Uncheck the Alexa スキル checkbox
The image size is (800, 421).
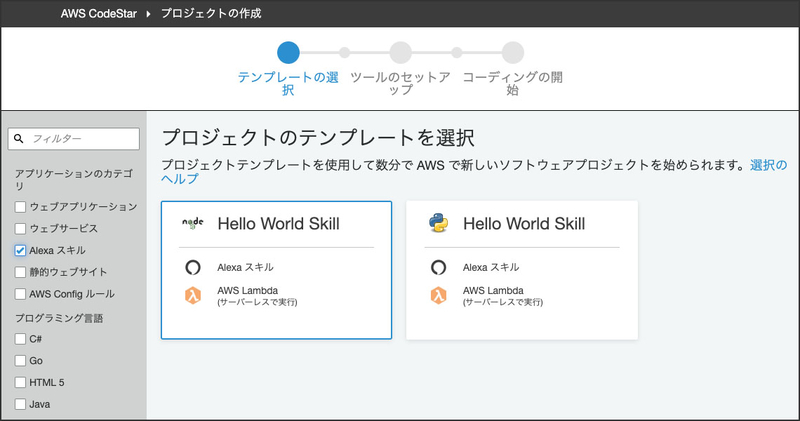(x=20, y=251)
